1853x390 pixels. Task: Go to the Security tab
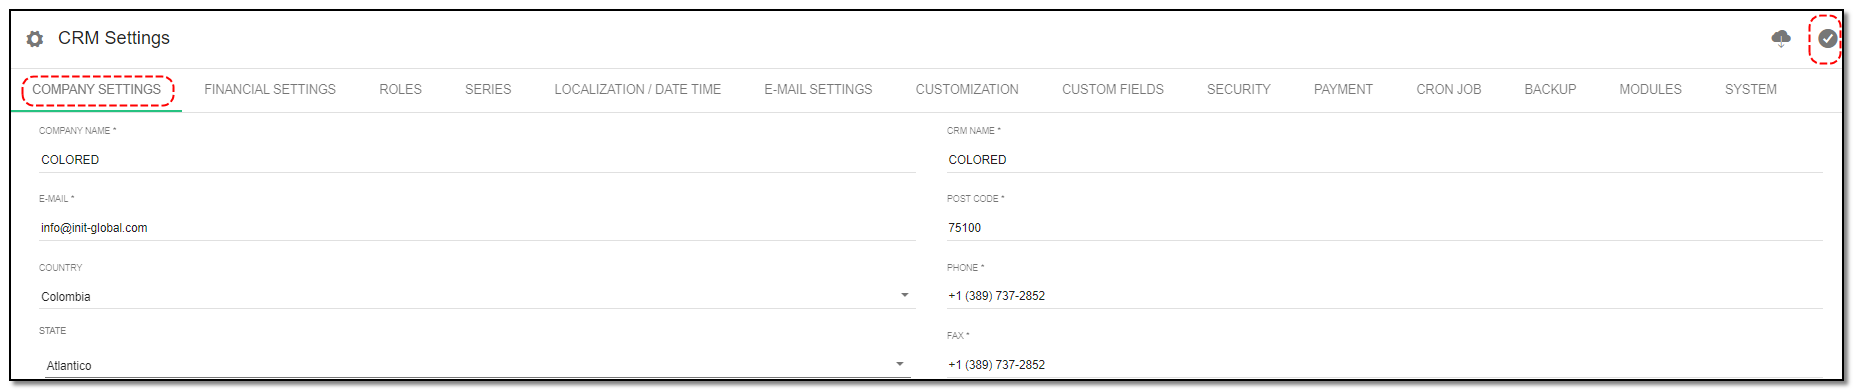[x=1239, y=90]
